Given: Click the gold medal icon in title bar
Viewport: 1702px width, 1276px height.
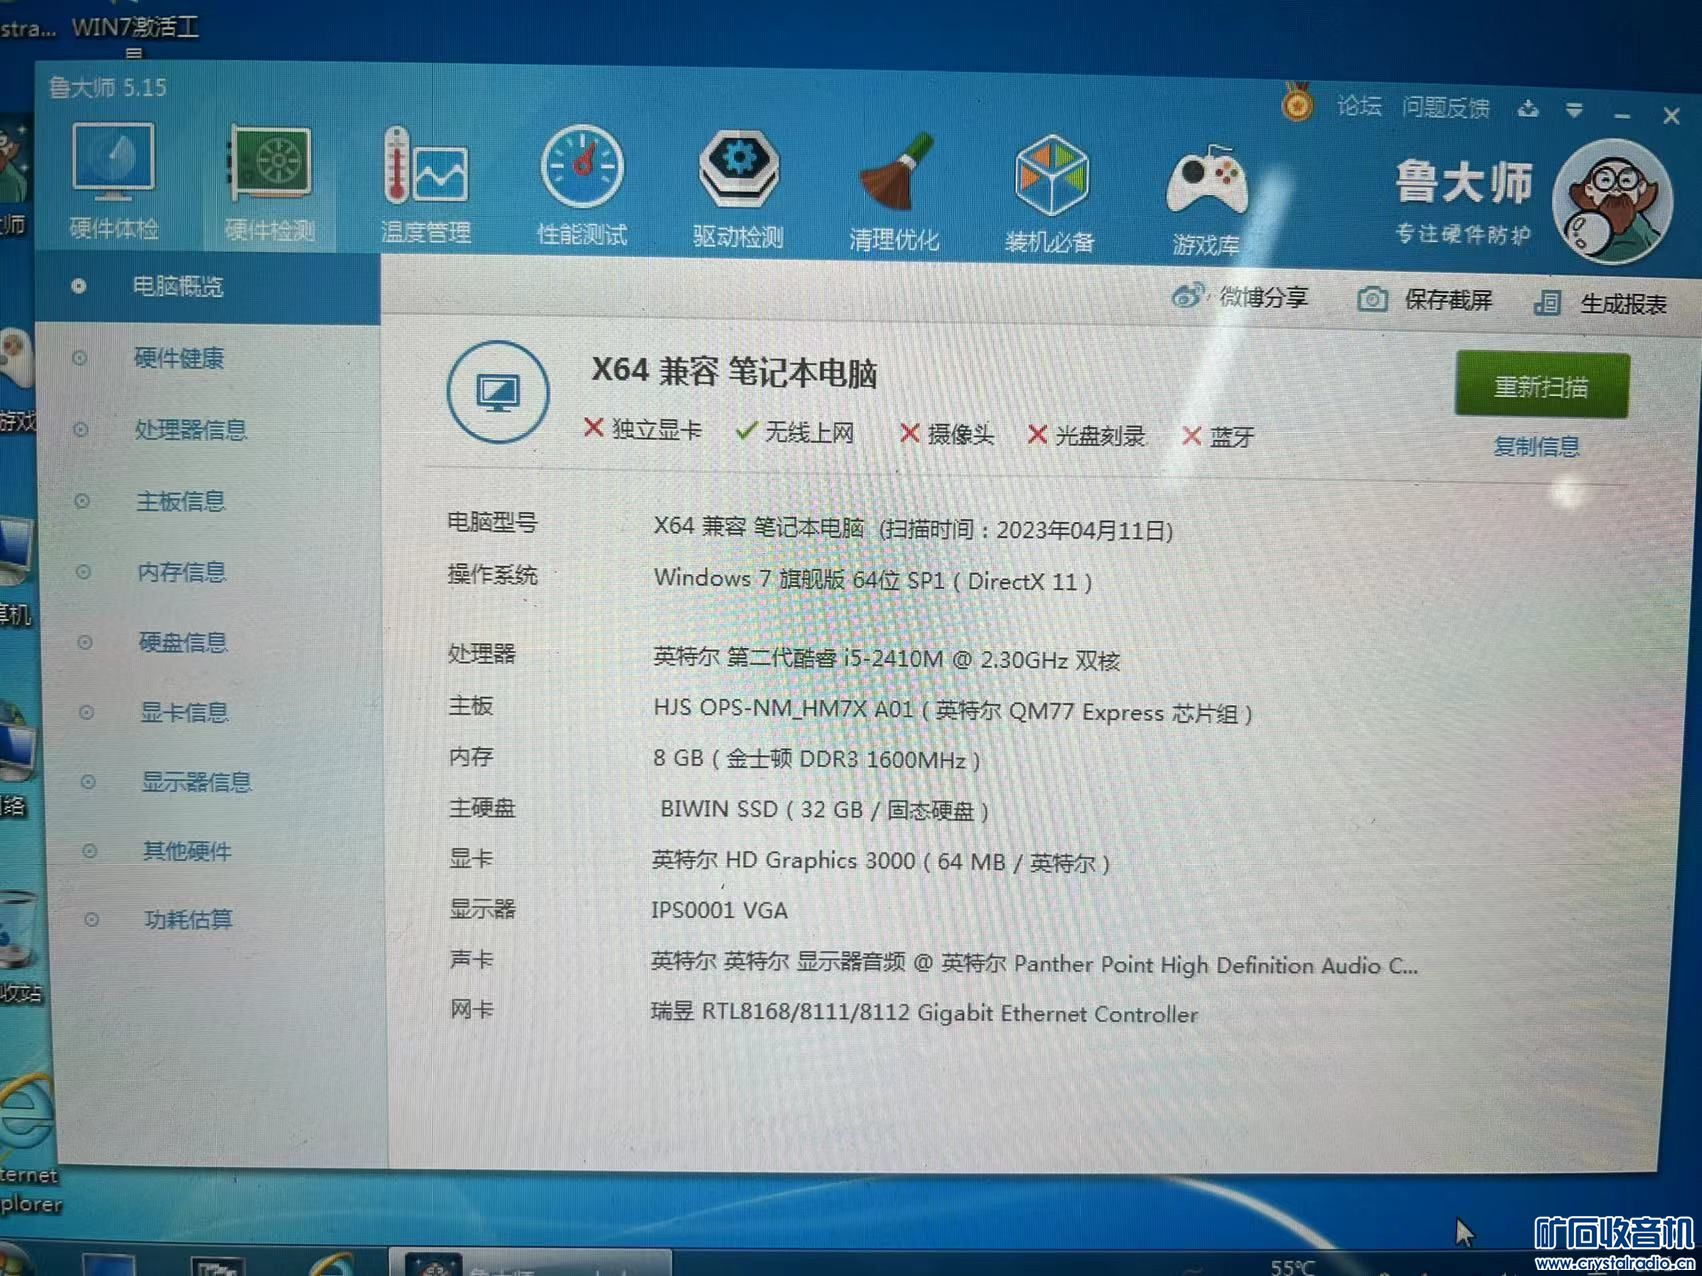Looking at the screenshot, I should pos(1297,103).
